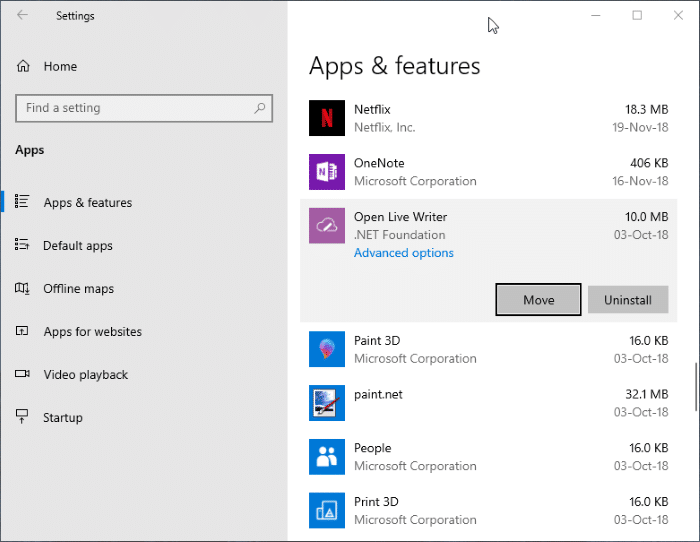
Task: Open Video playback settings
Action: [85, 375]
